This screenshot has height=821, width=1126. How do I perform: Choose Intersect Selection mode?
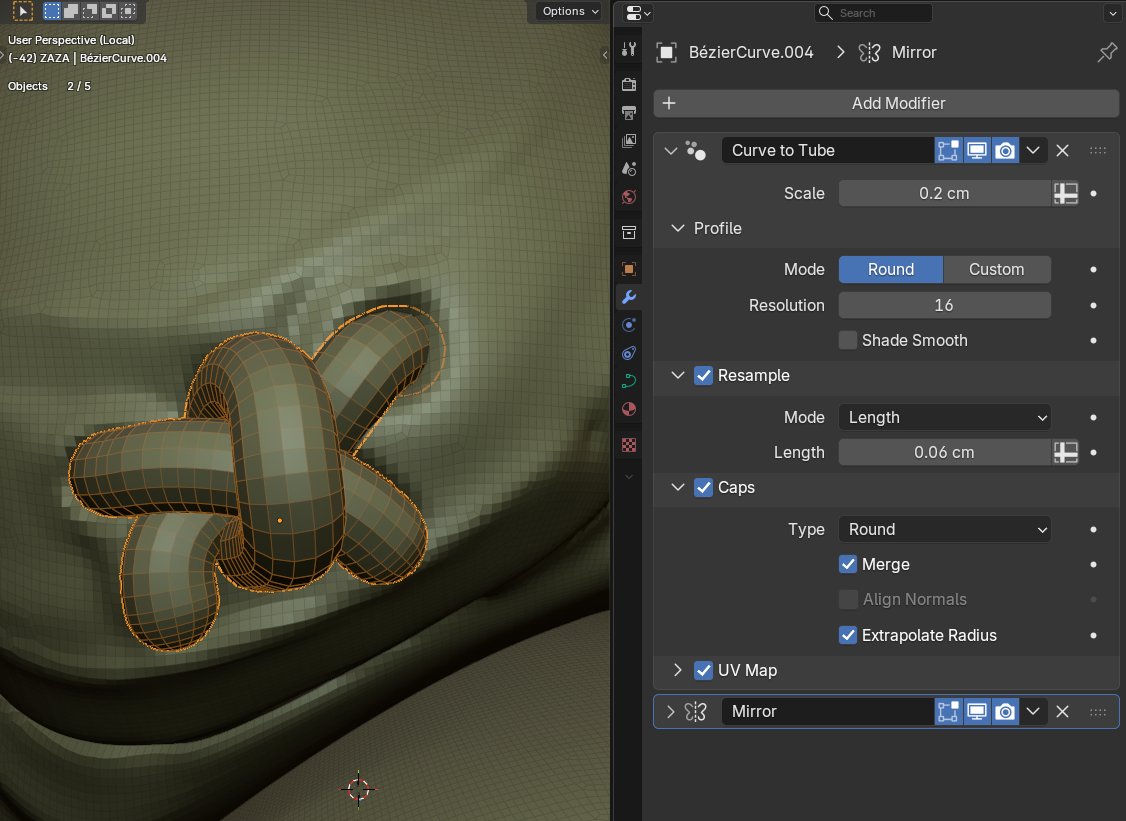pyautogui.click(x=128, y=11)
